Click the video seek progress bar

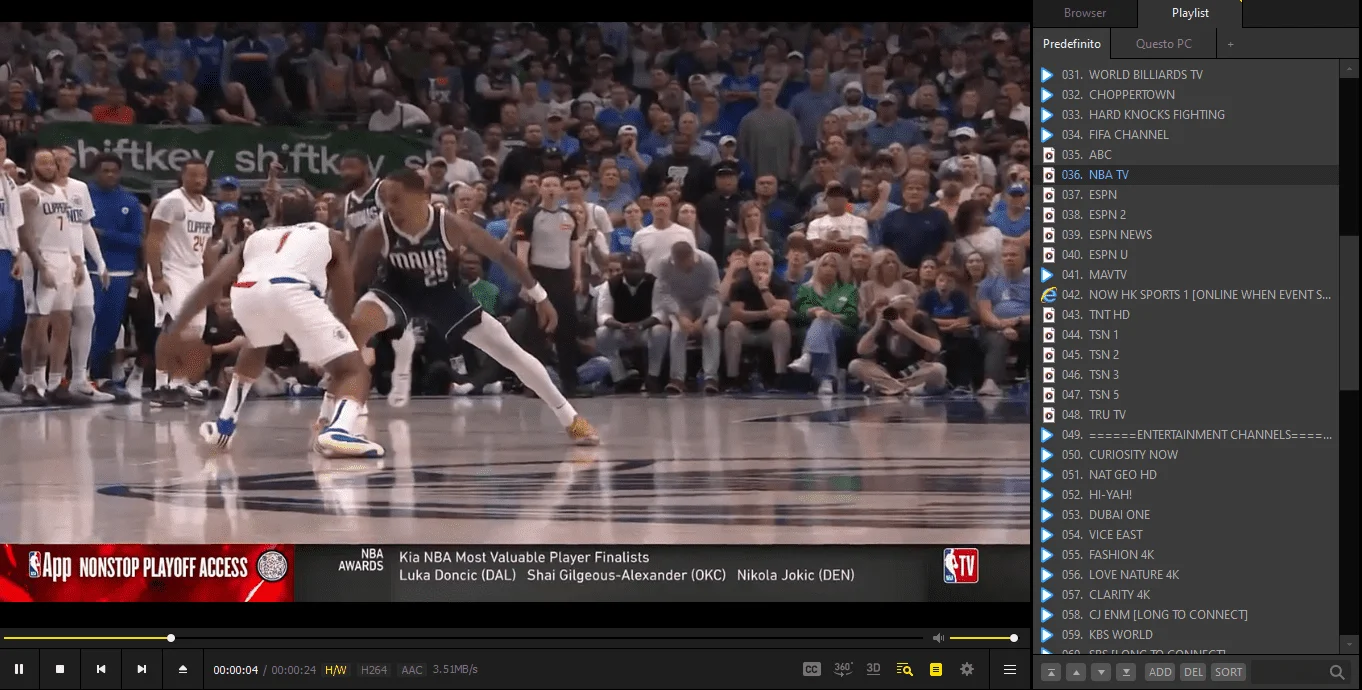(464, 638)
